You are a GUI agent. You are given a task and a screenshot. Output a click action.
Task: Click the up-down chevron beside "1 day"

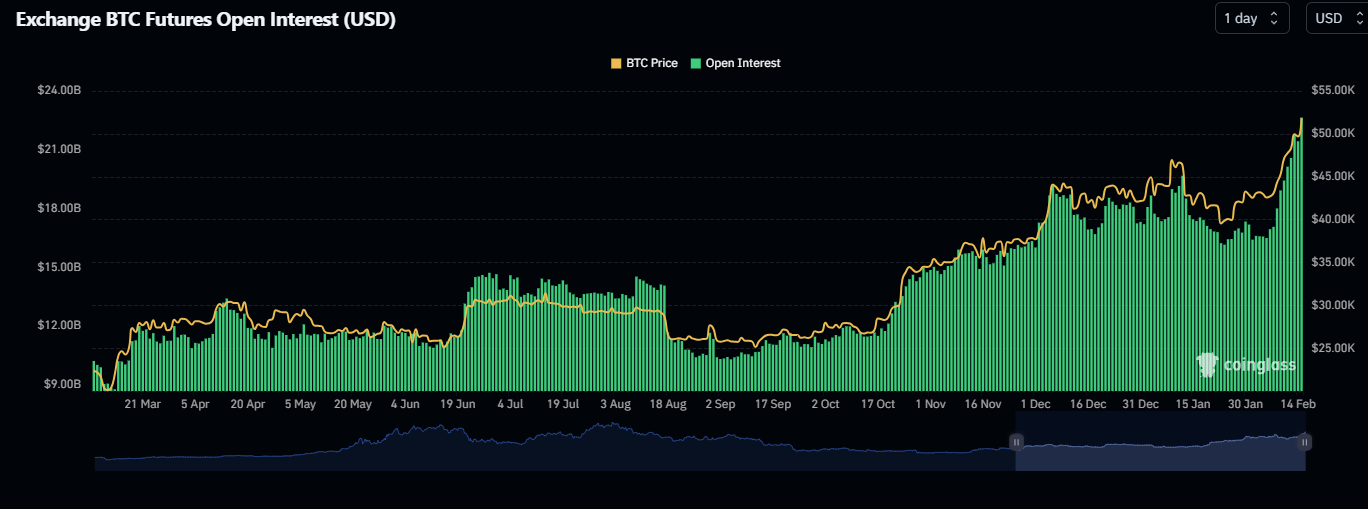click(1273, 18)
